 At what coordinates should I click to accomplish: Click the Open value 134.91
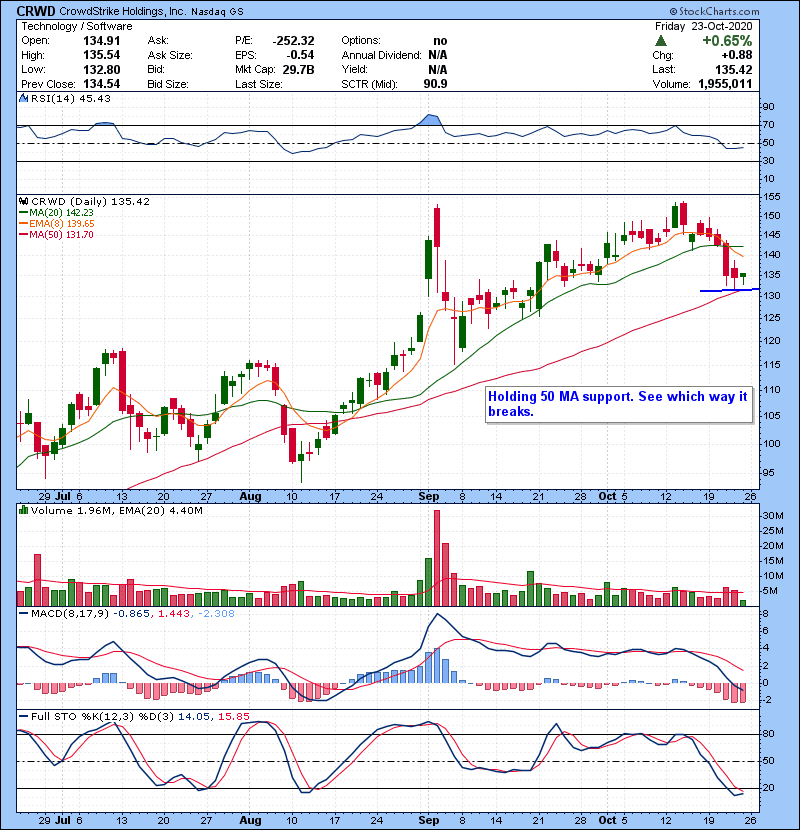[102, 41]
